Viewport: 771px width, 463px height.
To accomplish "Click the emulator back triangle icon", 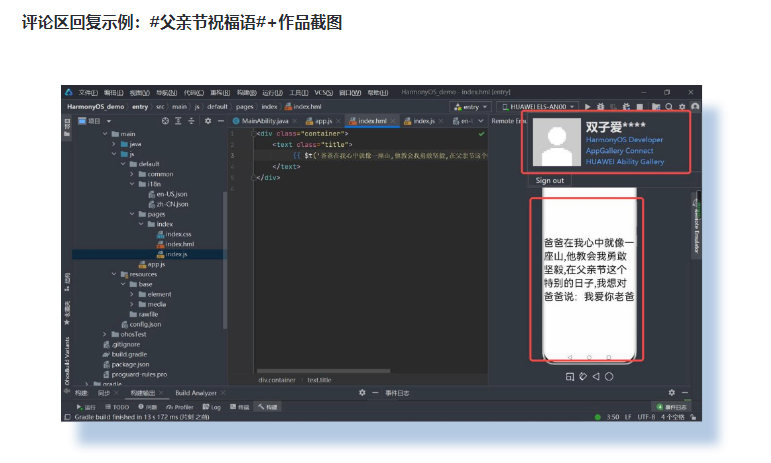I will click(x=596, y=377).
